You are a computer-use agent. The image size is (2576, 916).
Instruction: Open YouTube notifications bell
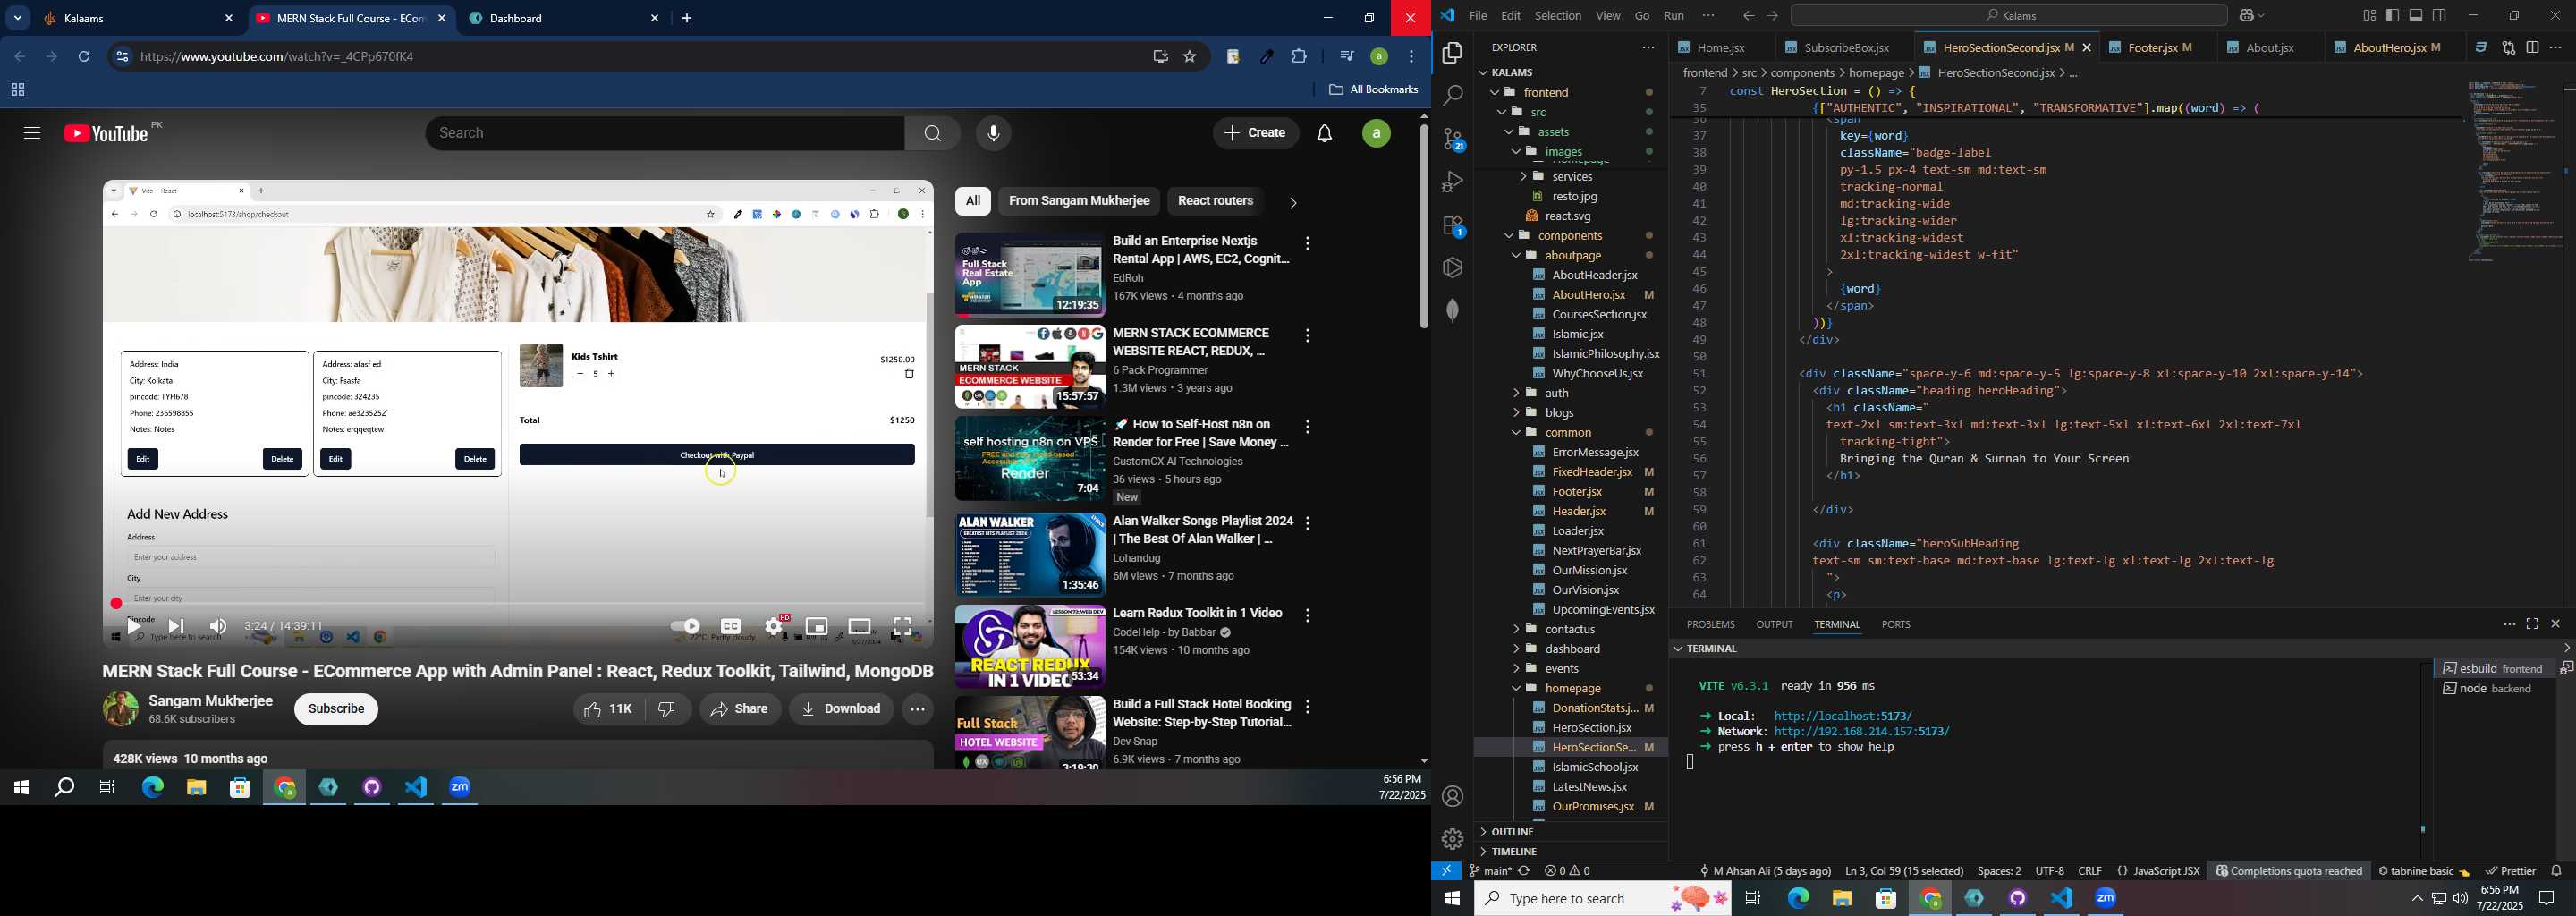click(1324, 133)
